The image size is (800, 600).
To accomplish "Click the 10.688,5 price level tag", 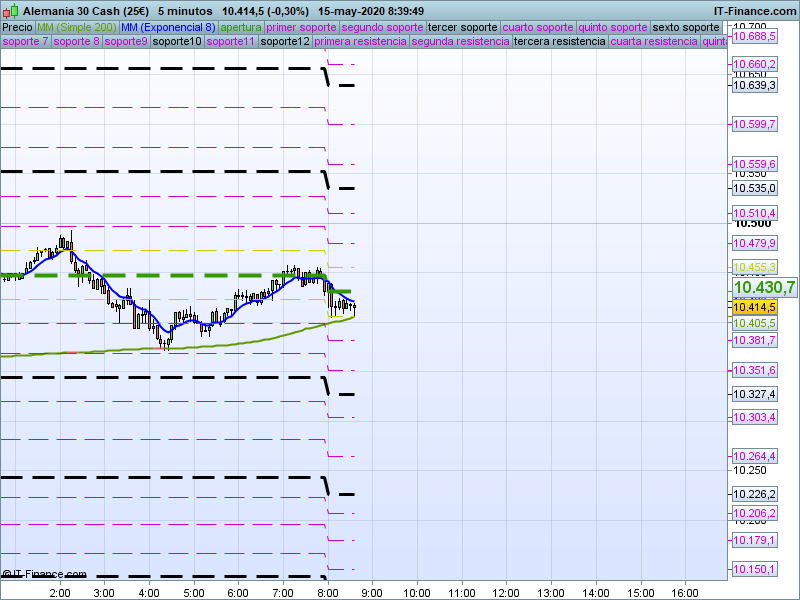I will [x=754, y=36].
